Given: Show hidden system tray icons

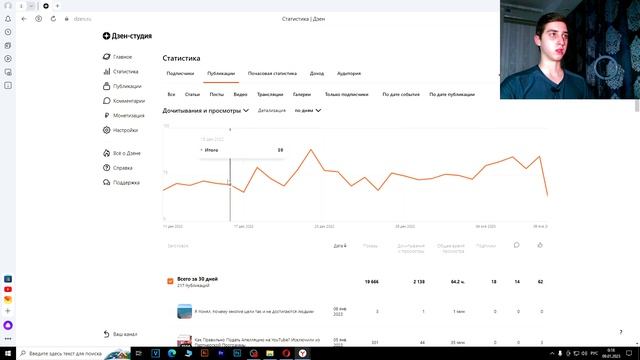Looking at the screenshot, I should click(552, 353).
